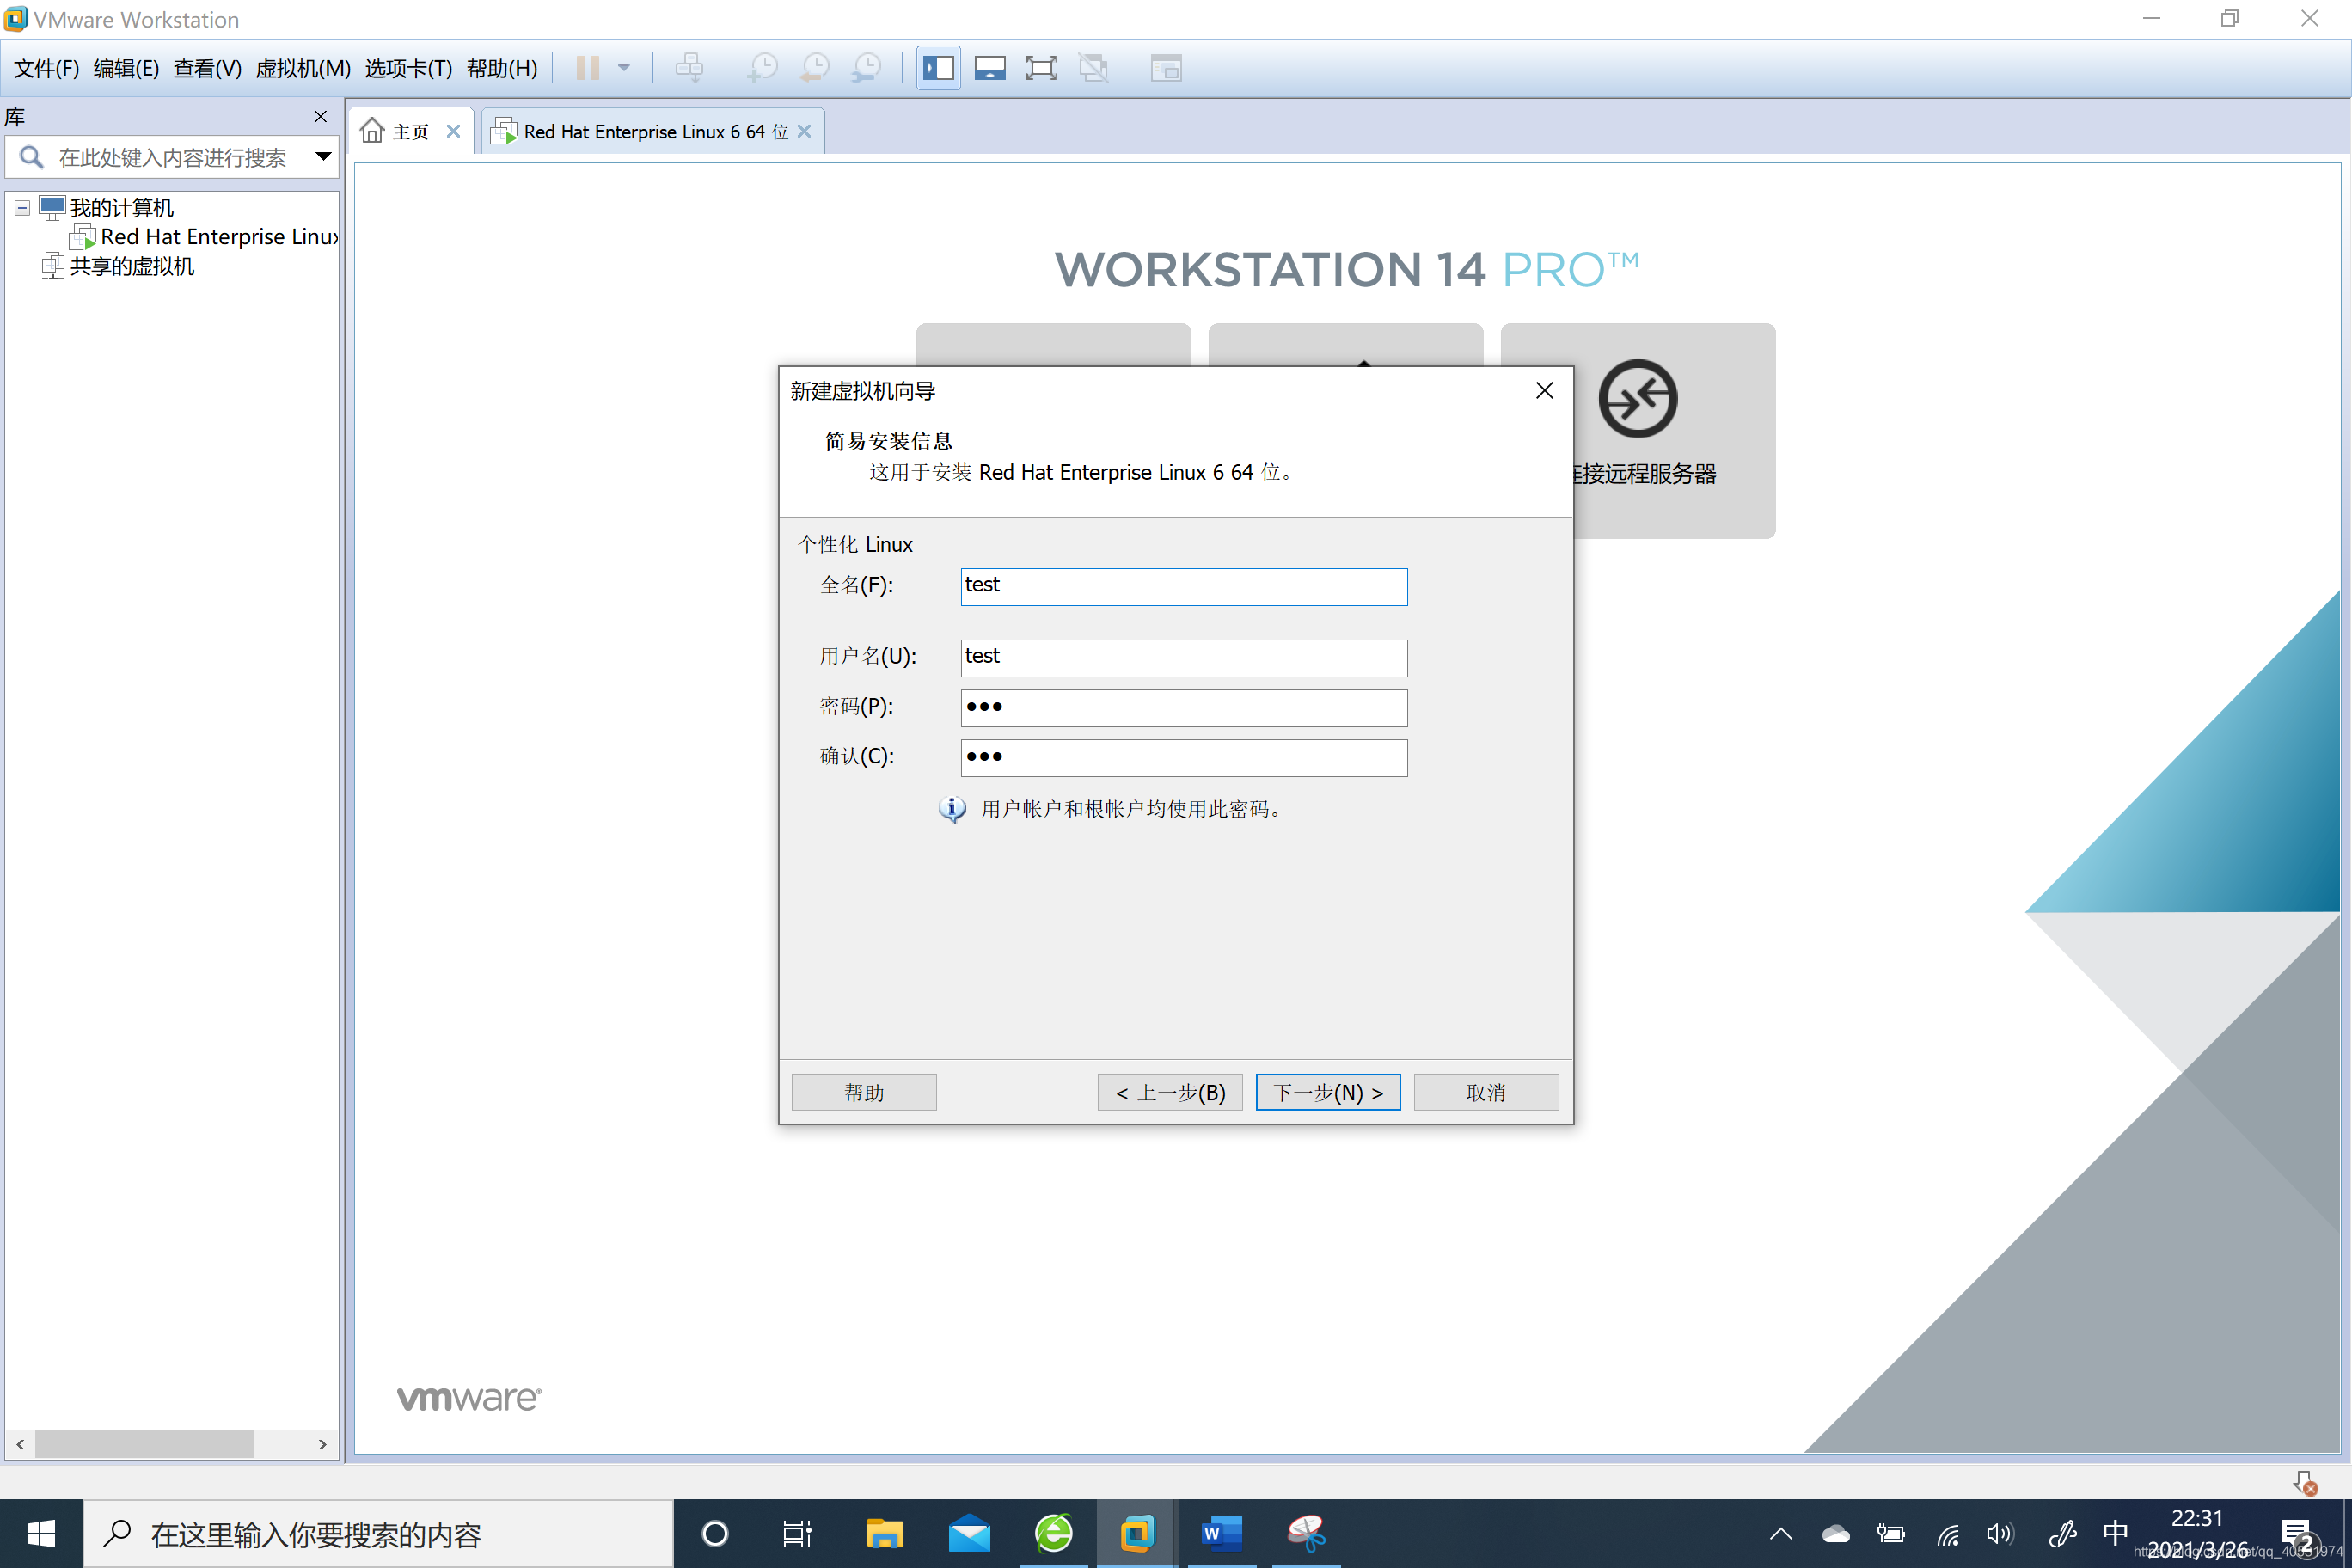This screenshot has height=1568, width=2352.
Task: Open the 虚拟机(M) menu
Action: click(303, 68)
